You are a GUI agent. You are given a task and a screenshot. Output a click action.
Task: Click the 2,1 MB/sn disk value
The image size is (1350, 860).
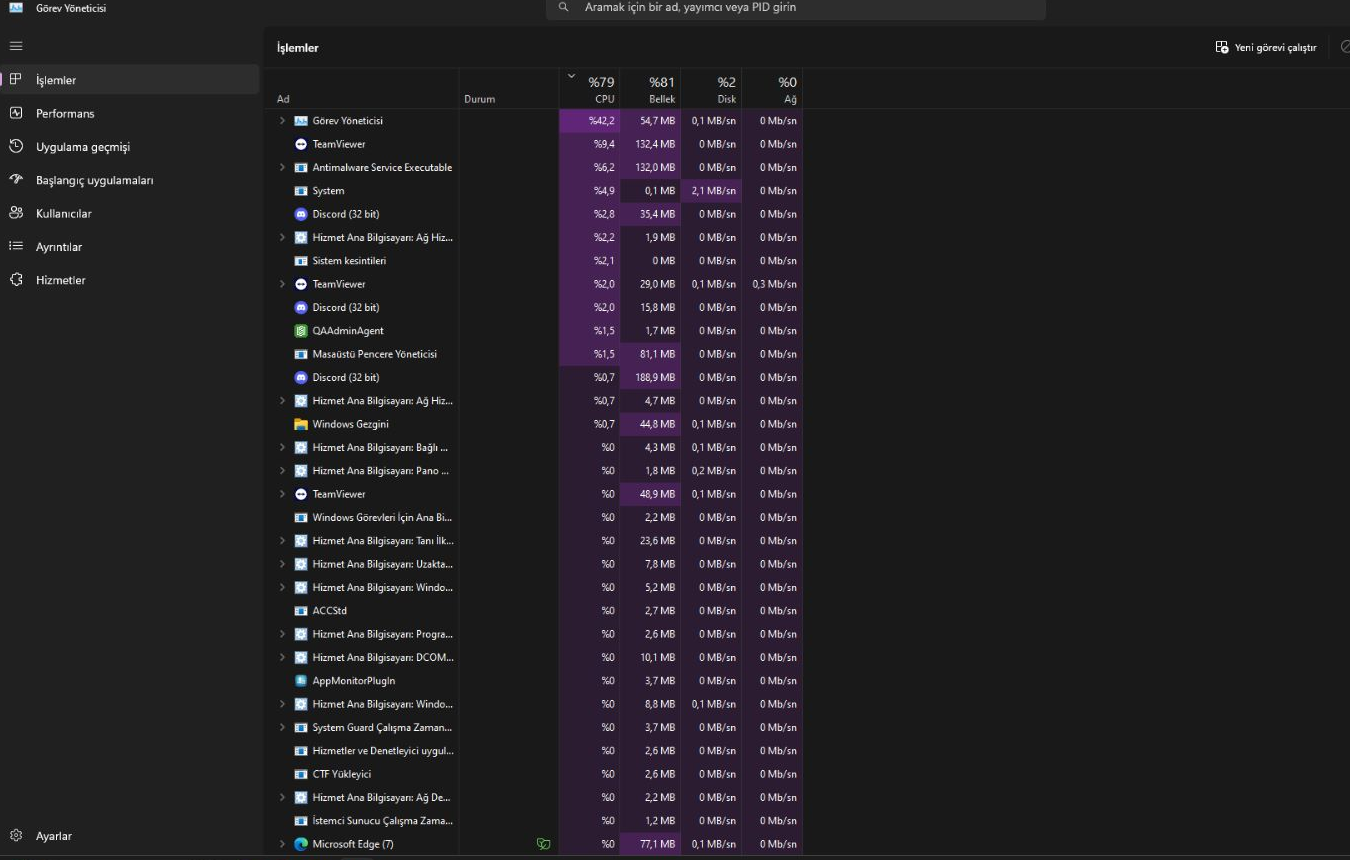pyautogui.click(x=711, y=191)
